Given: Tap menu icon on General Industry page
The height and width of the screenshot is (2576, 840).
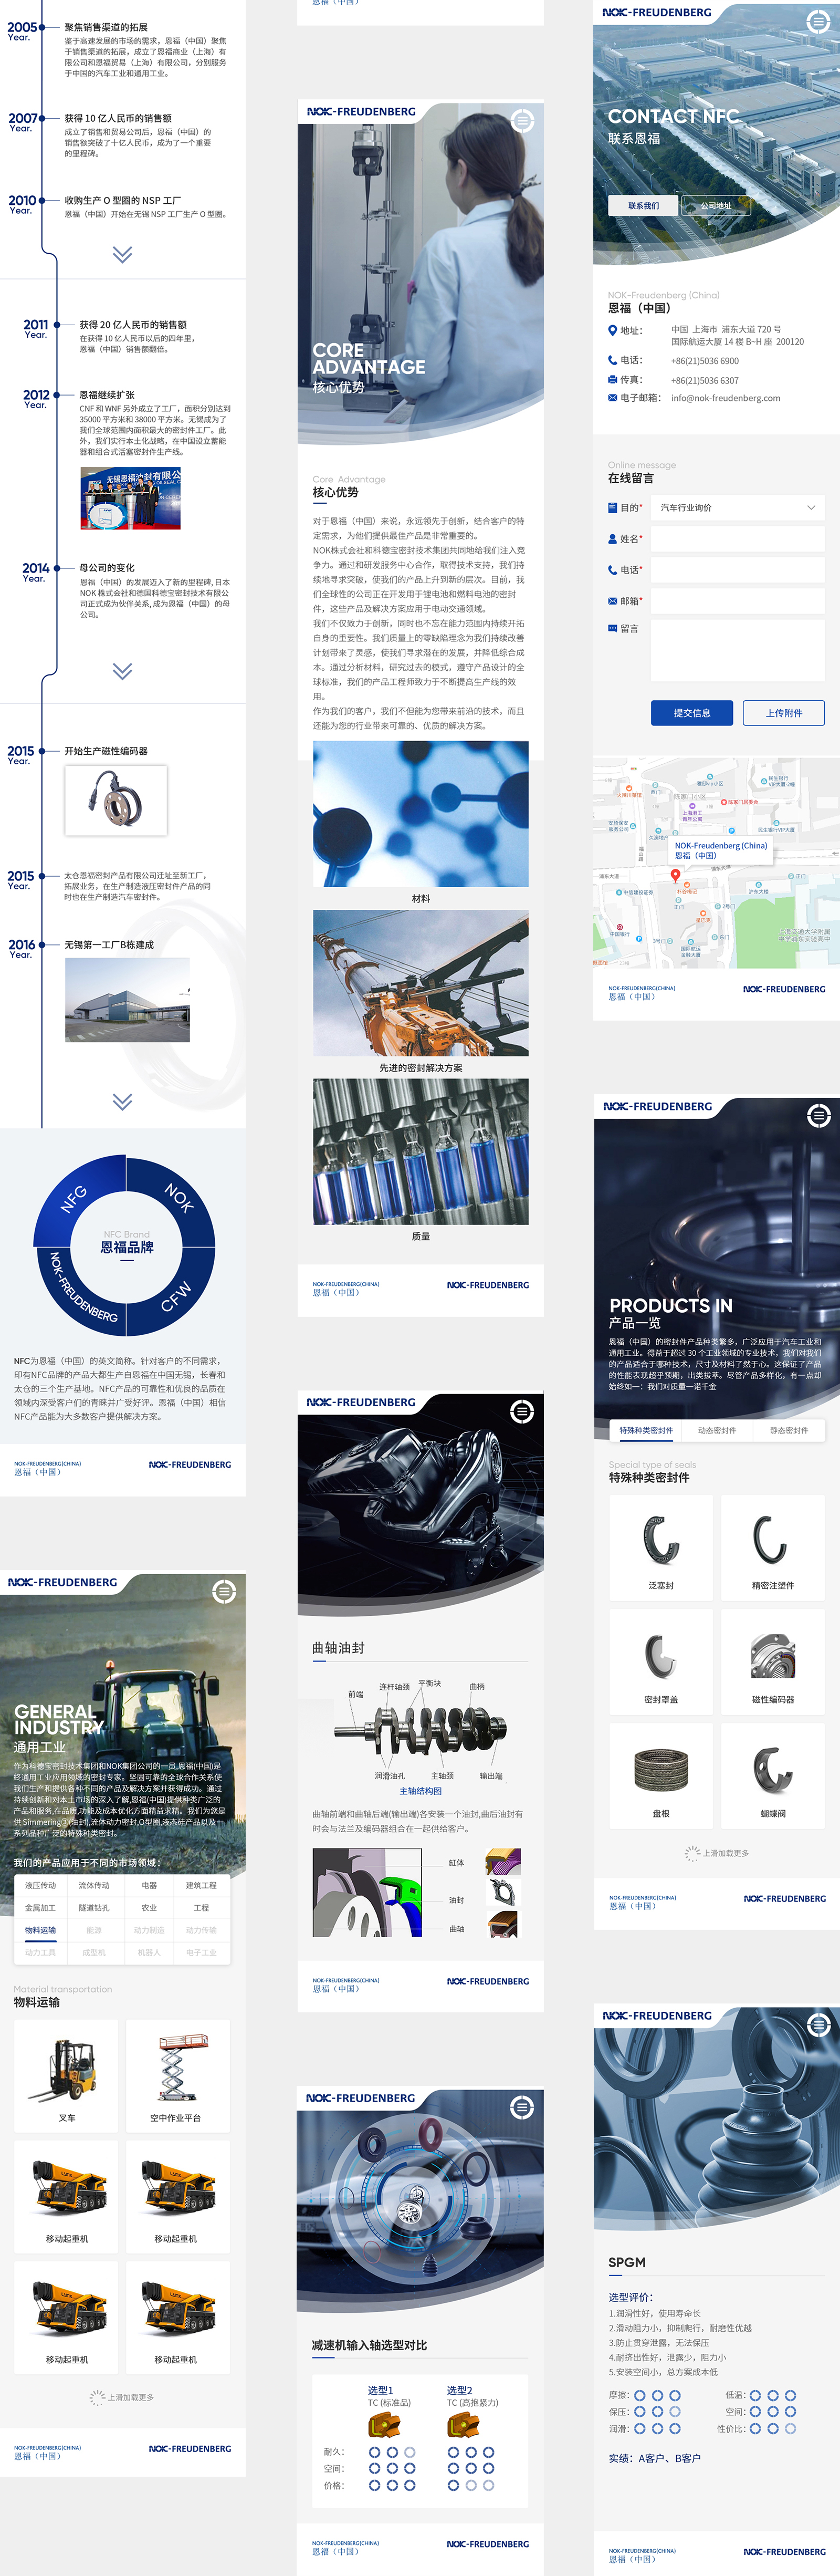Looking at the screenshot, I should [224, 1590].
